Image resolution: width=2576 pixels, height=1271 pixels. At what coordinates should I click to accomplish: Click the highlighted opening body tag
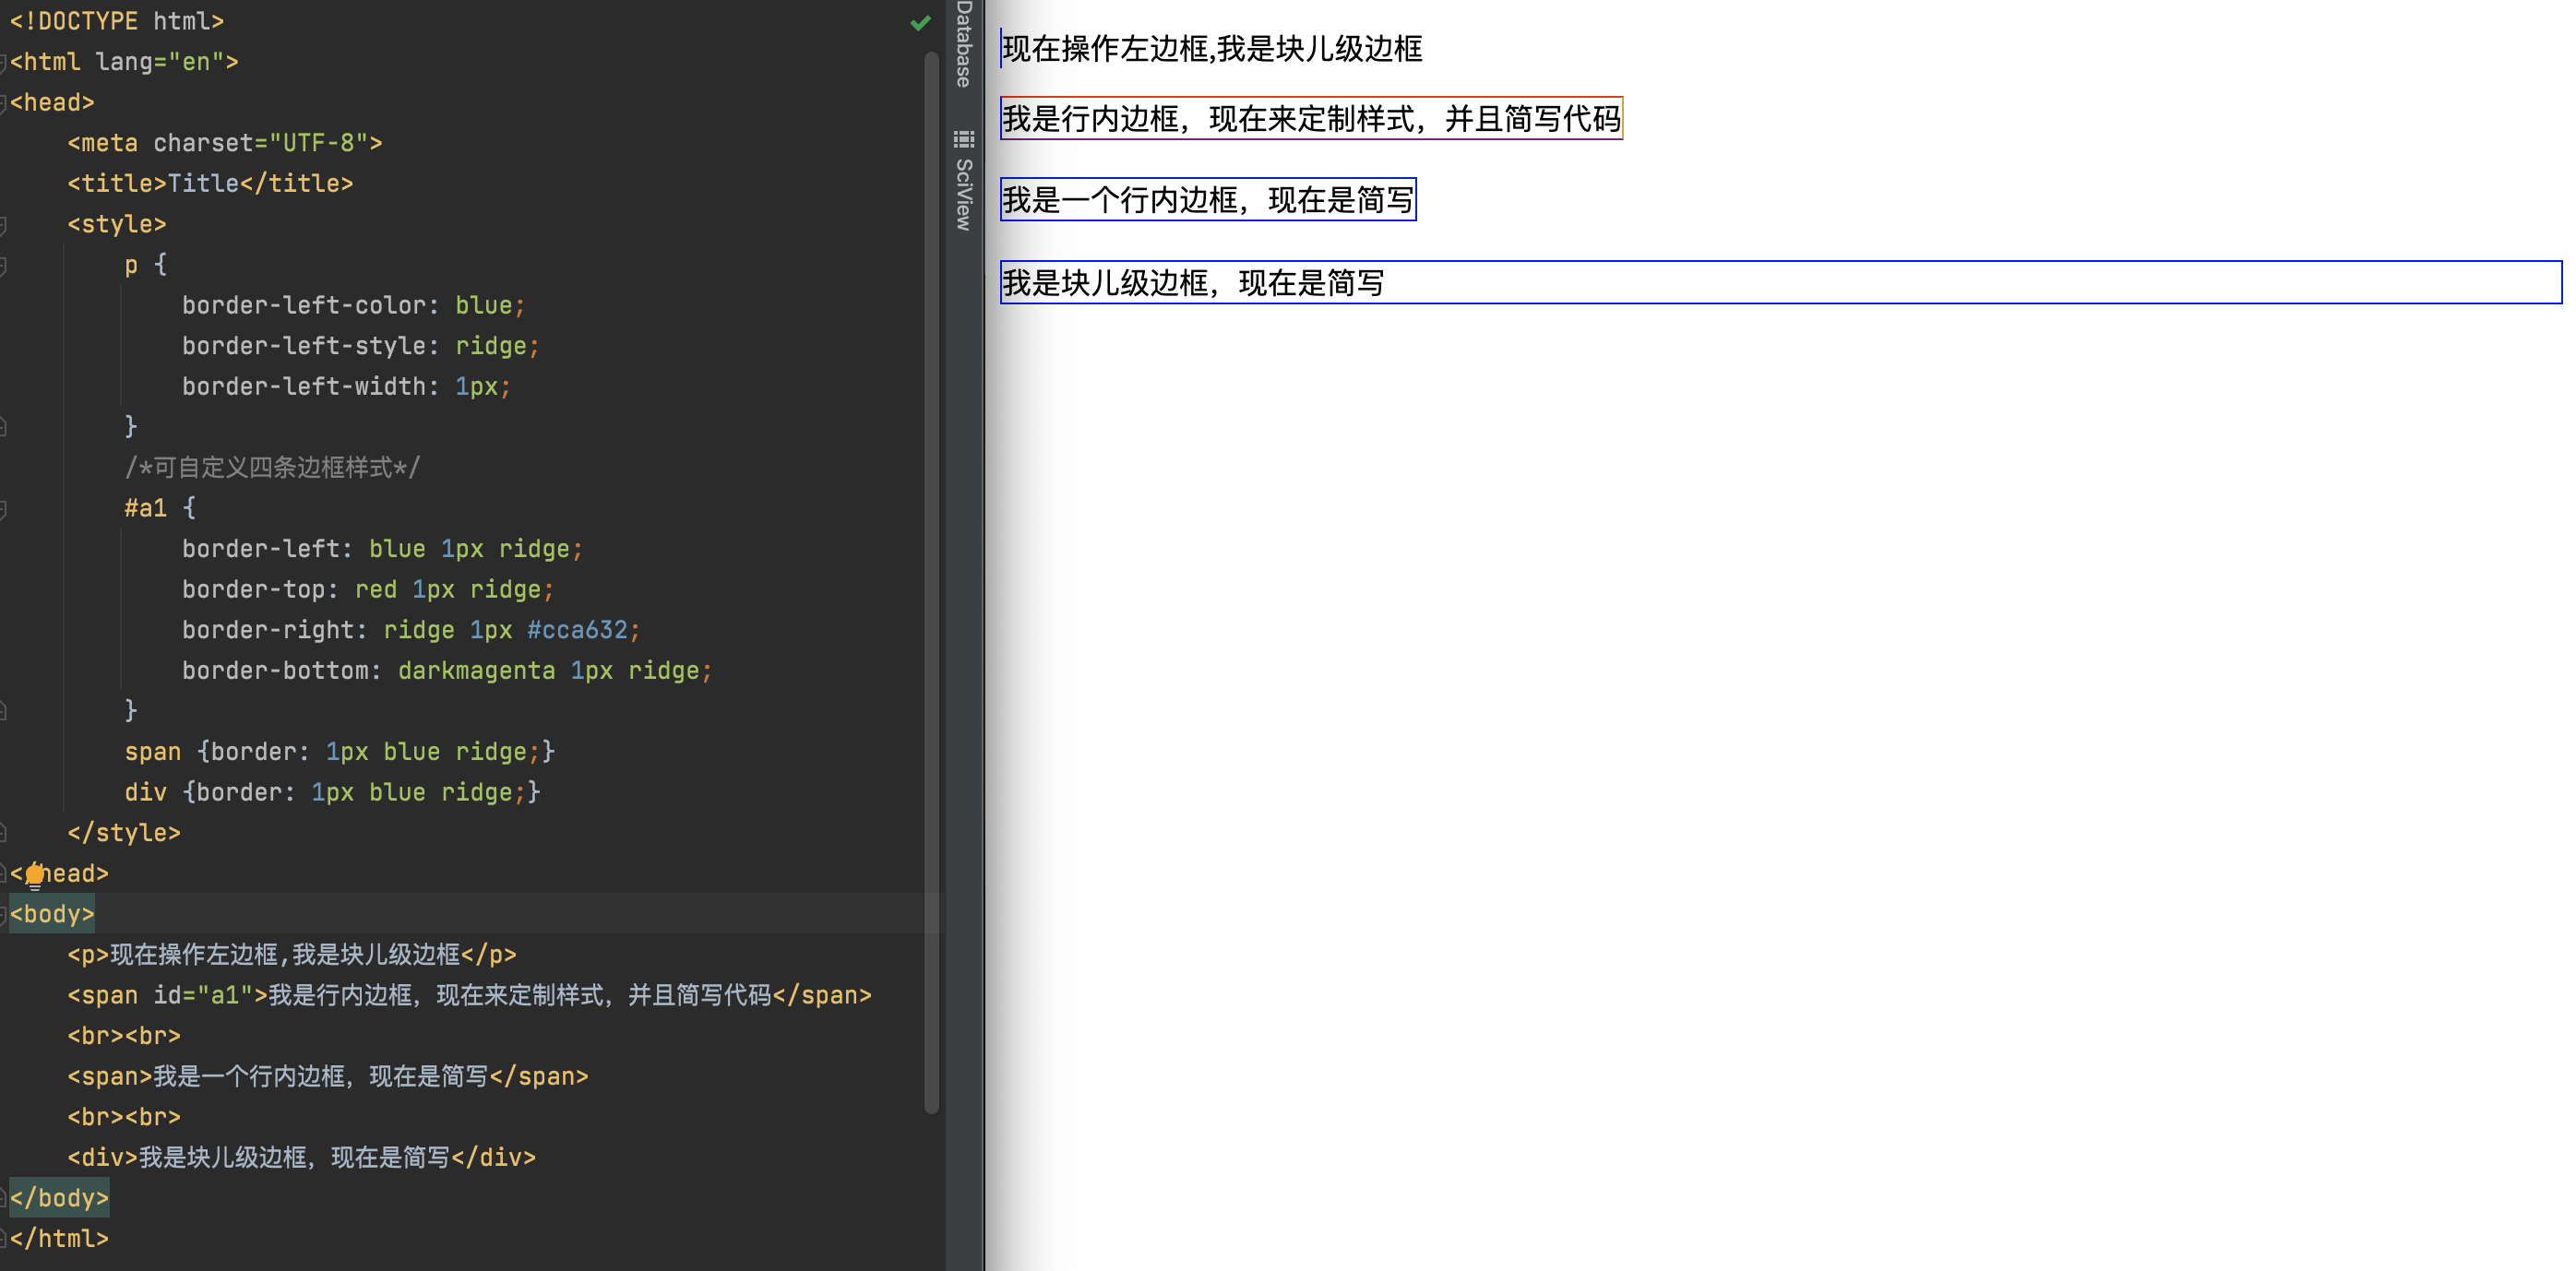pyautogui.click(x=52, y=914)
